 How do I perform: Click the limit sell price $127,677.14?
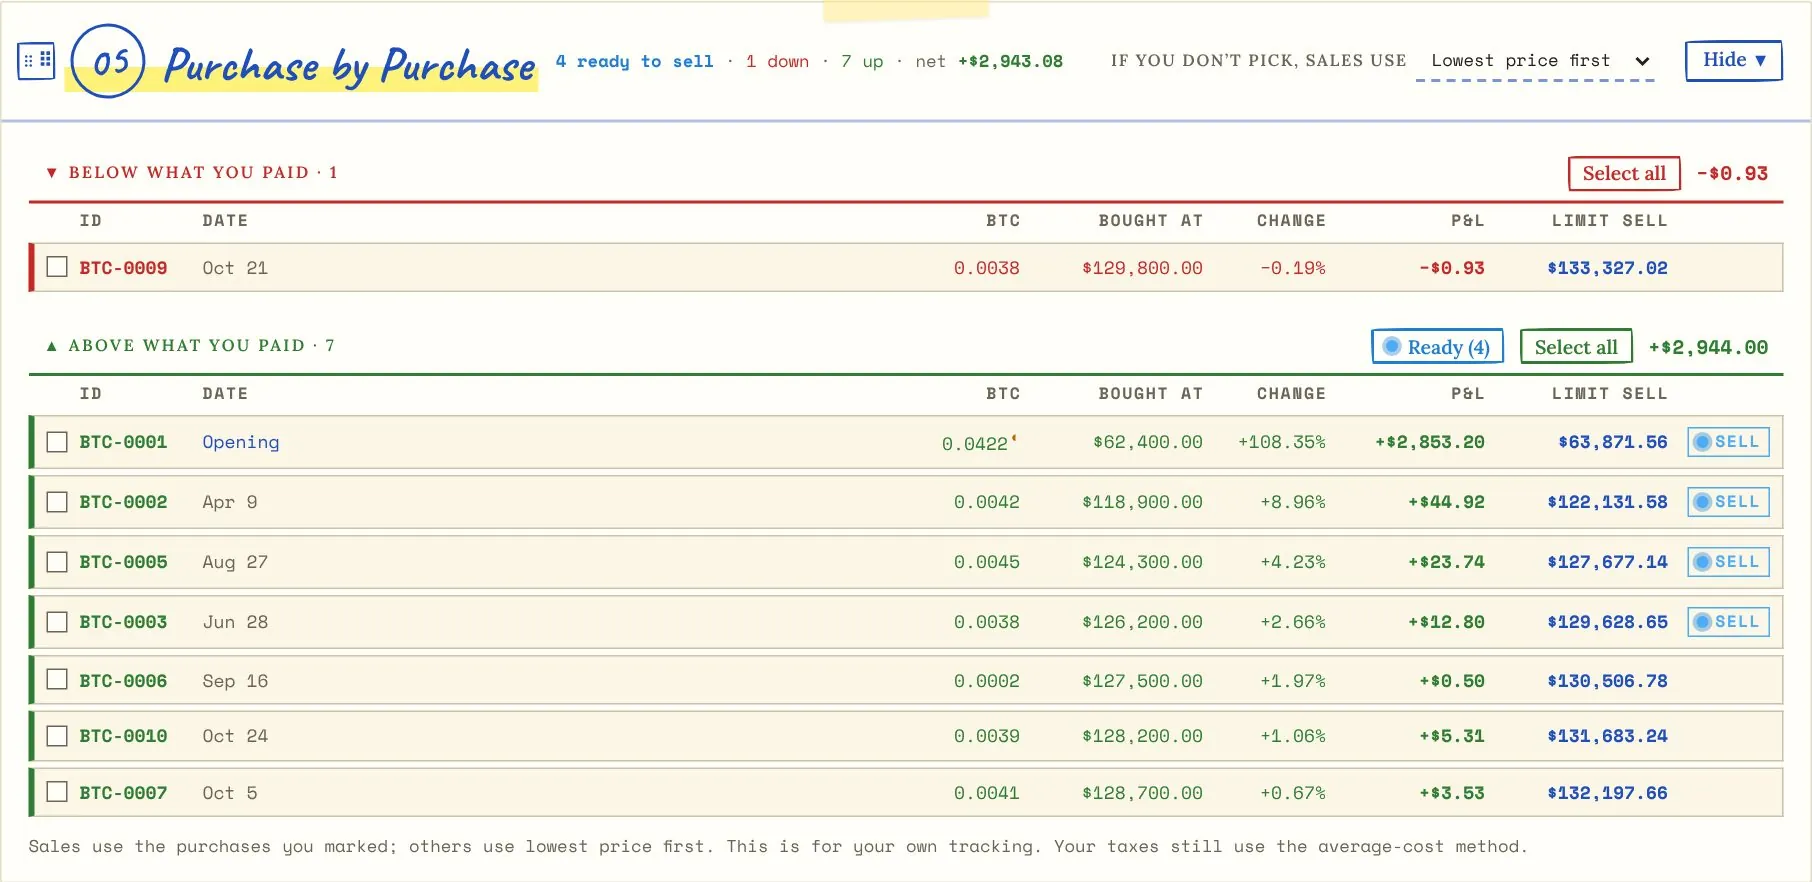[x=1607, y=562]
